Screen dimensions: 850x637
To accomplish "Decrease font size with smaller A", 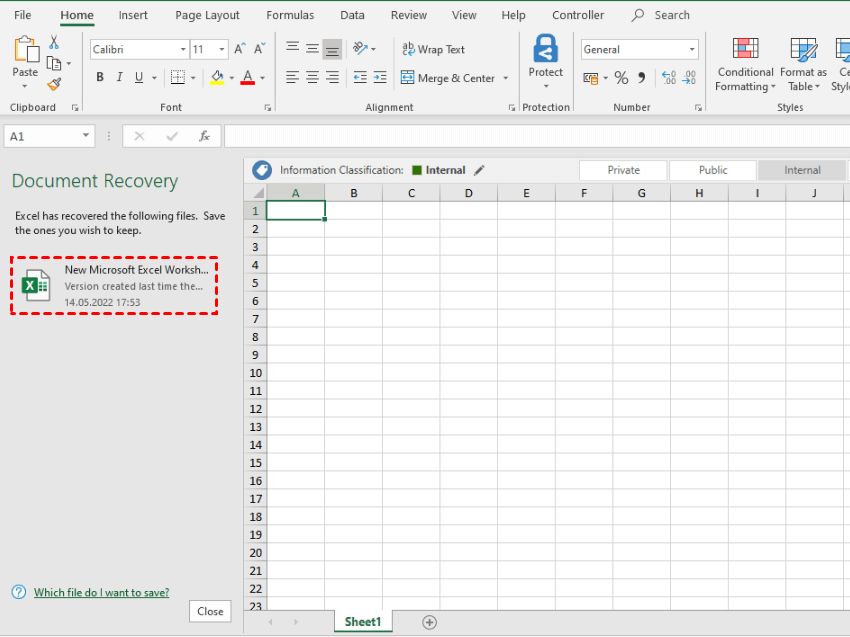I will pos(260,49).
